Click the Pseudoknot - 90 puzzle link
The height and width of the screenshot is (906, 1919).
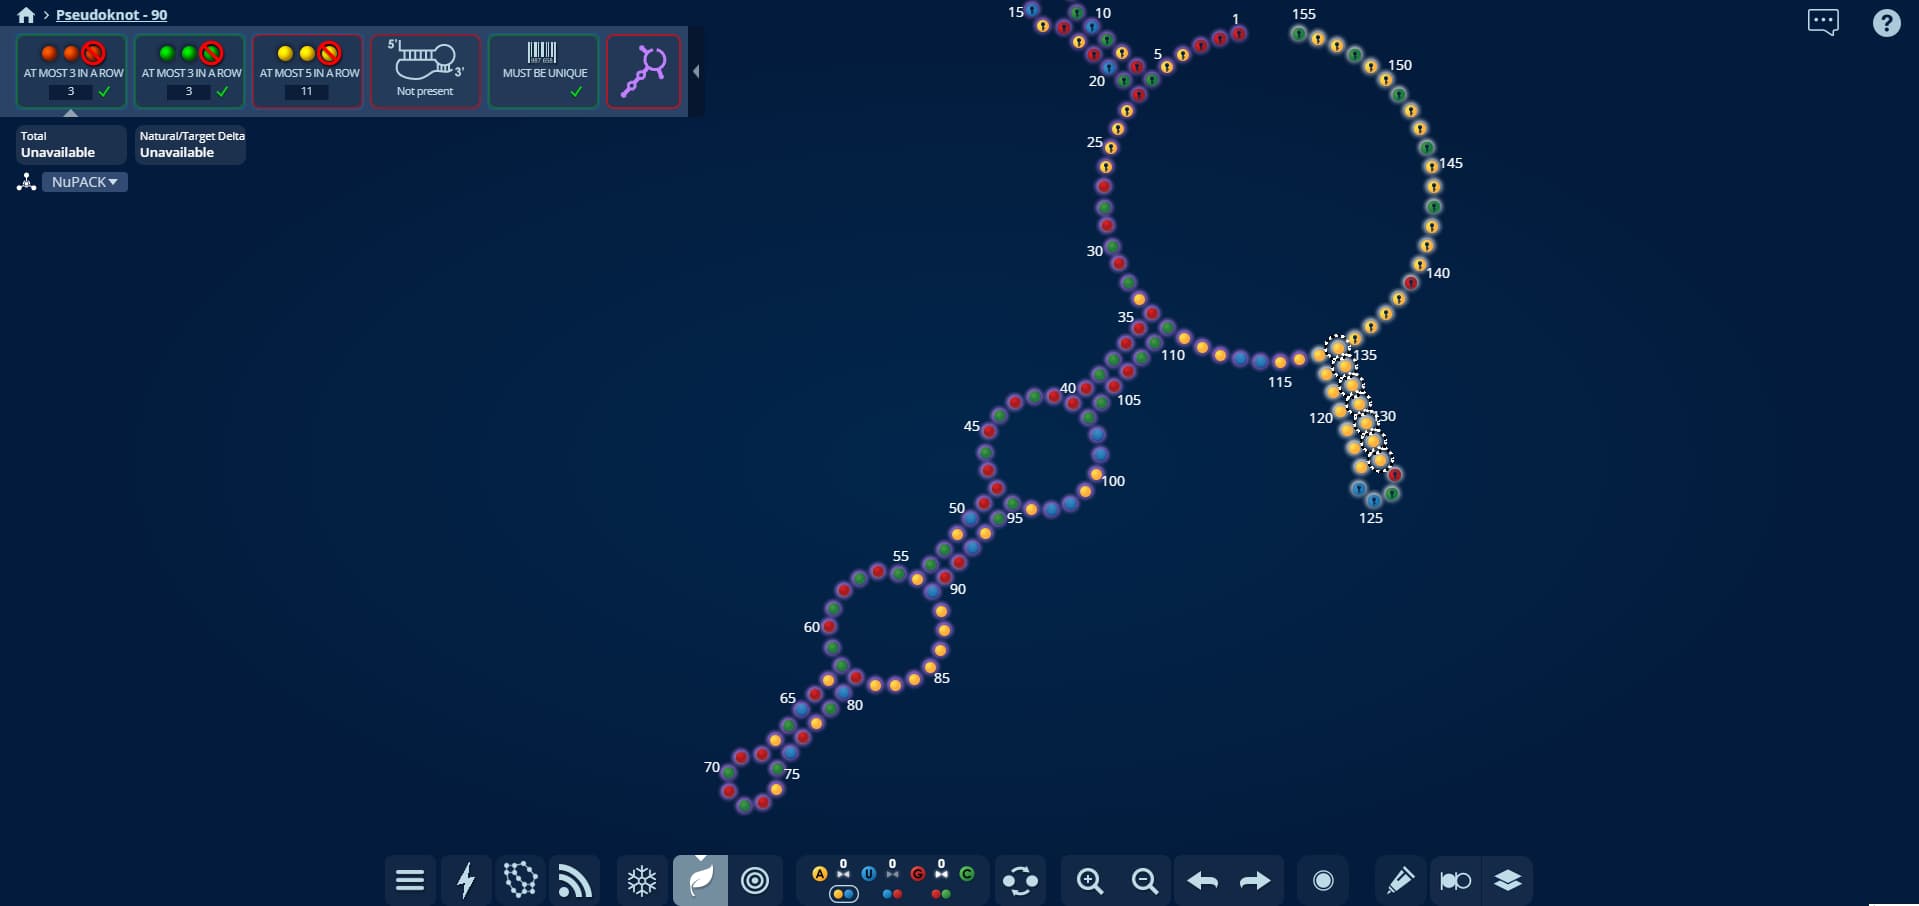click(x=111, y=15)
